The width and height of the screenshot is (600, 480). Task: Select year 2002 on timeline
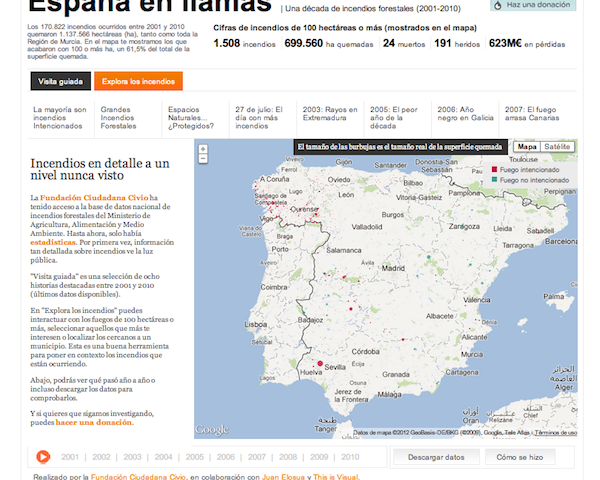[101, 457]
